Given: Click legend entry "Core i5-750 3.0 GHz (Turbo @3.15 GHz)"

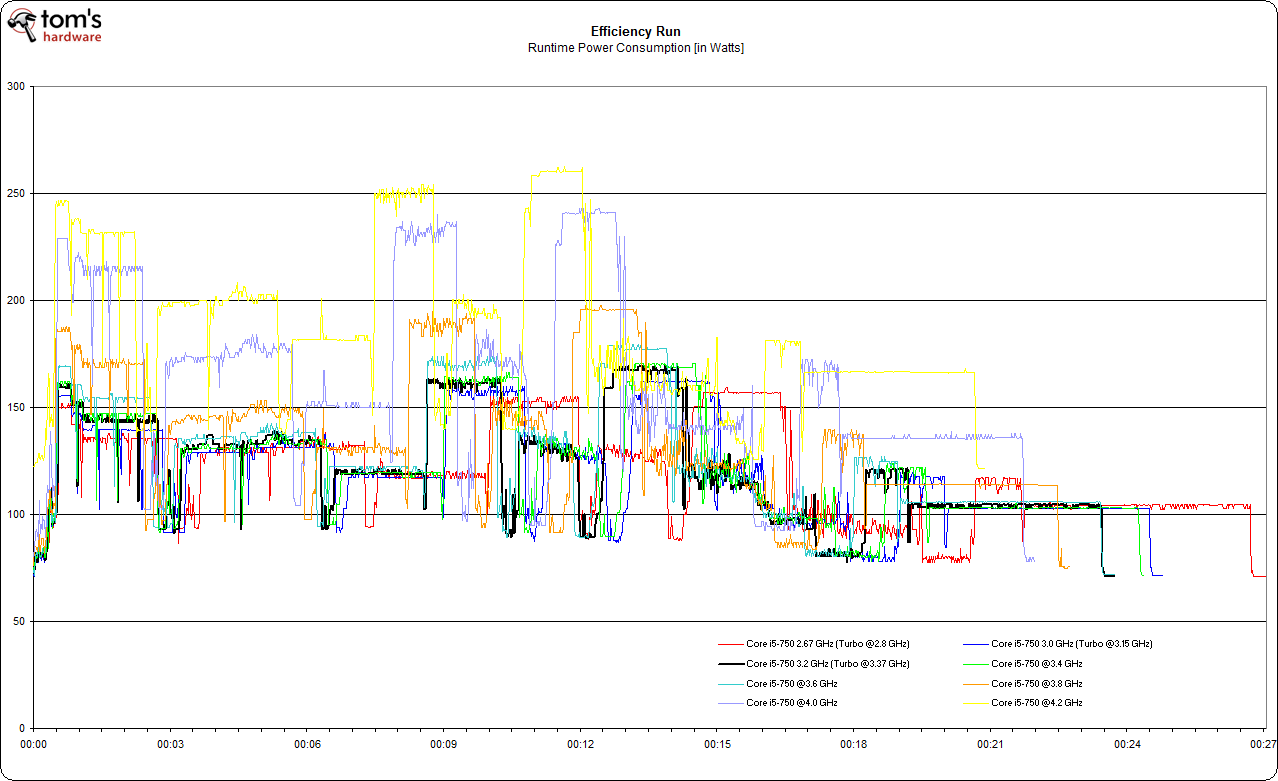Looking at the screenshot, I should pos(1072,644).
